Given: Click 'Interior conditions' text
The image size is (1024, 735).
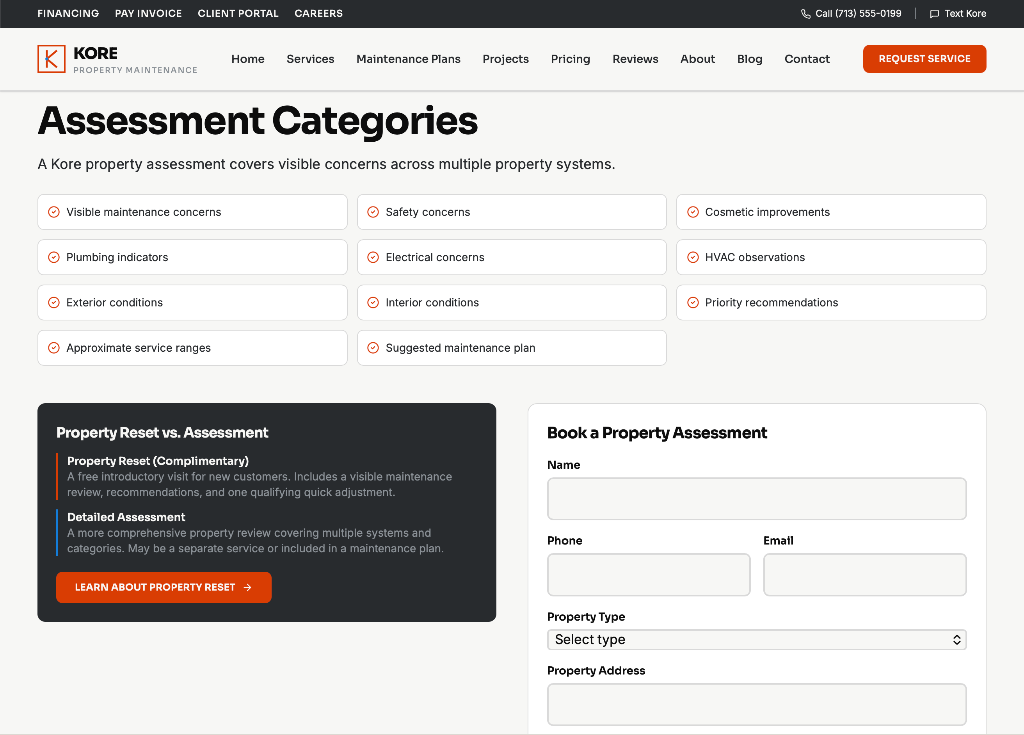Looking at the screenshot, I should (x=432, y=302).
